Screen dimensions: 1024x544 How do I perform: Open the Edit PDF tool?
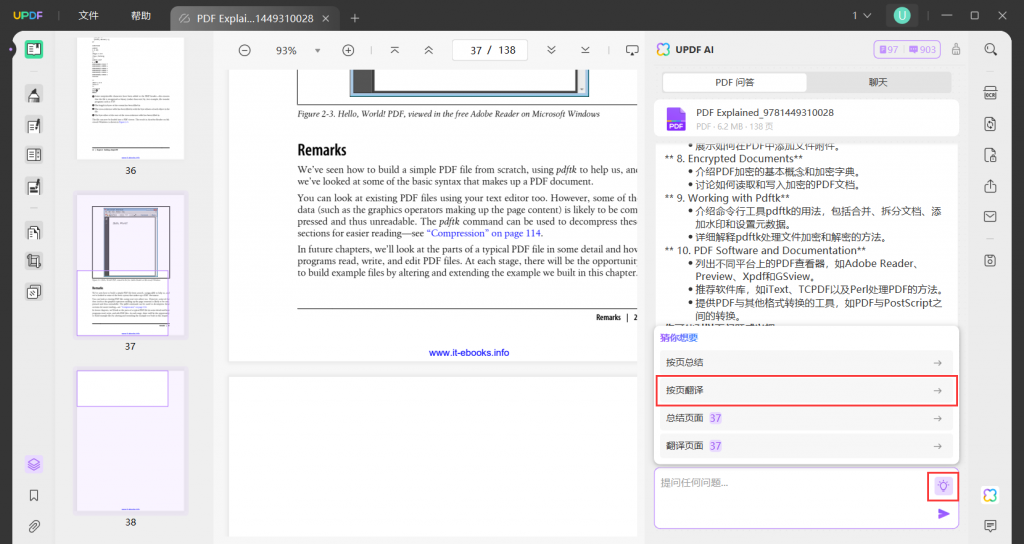pos(34,125)
